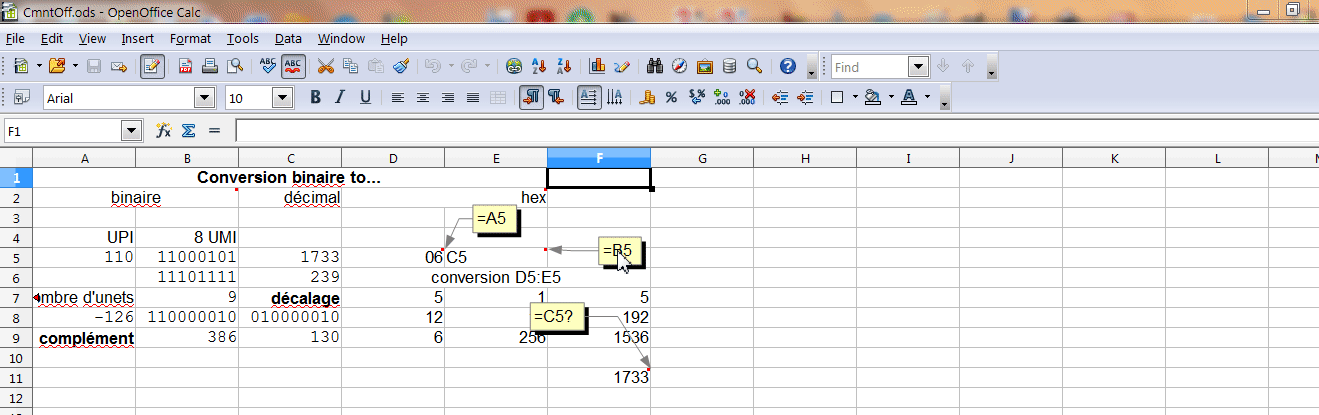The height and width of the screenshot is (415, 1319).
Task: Open the Font Size dropdown
Action: tap(282, 97)
